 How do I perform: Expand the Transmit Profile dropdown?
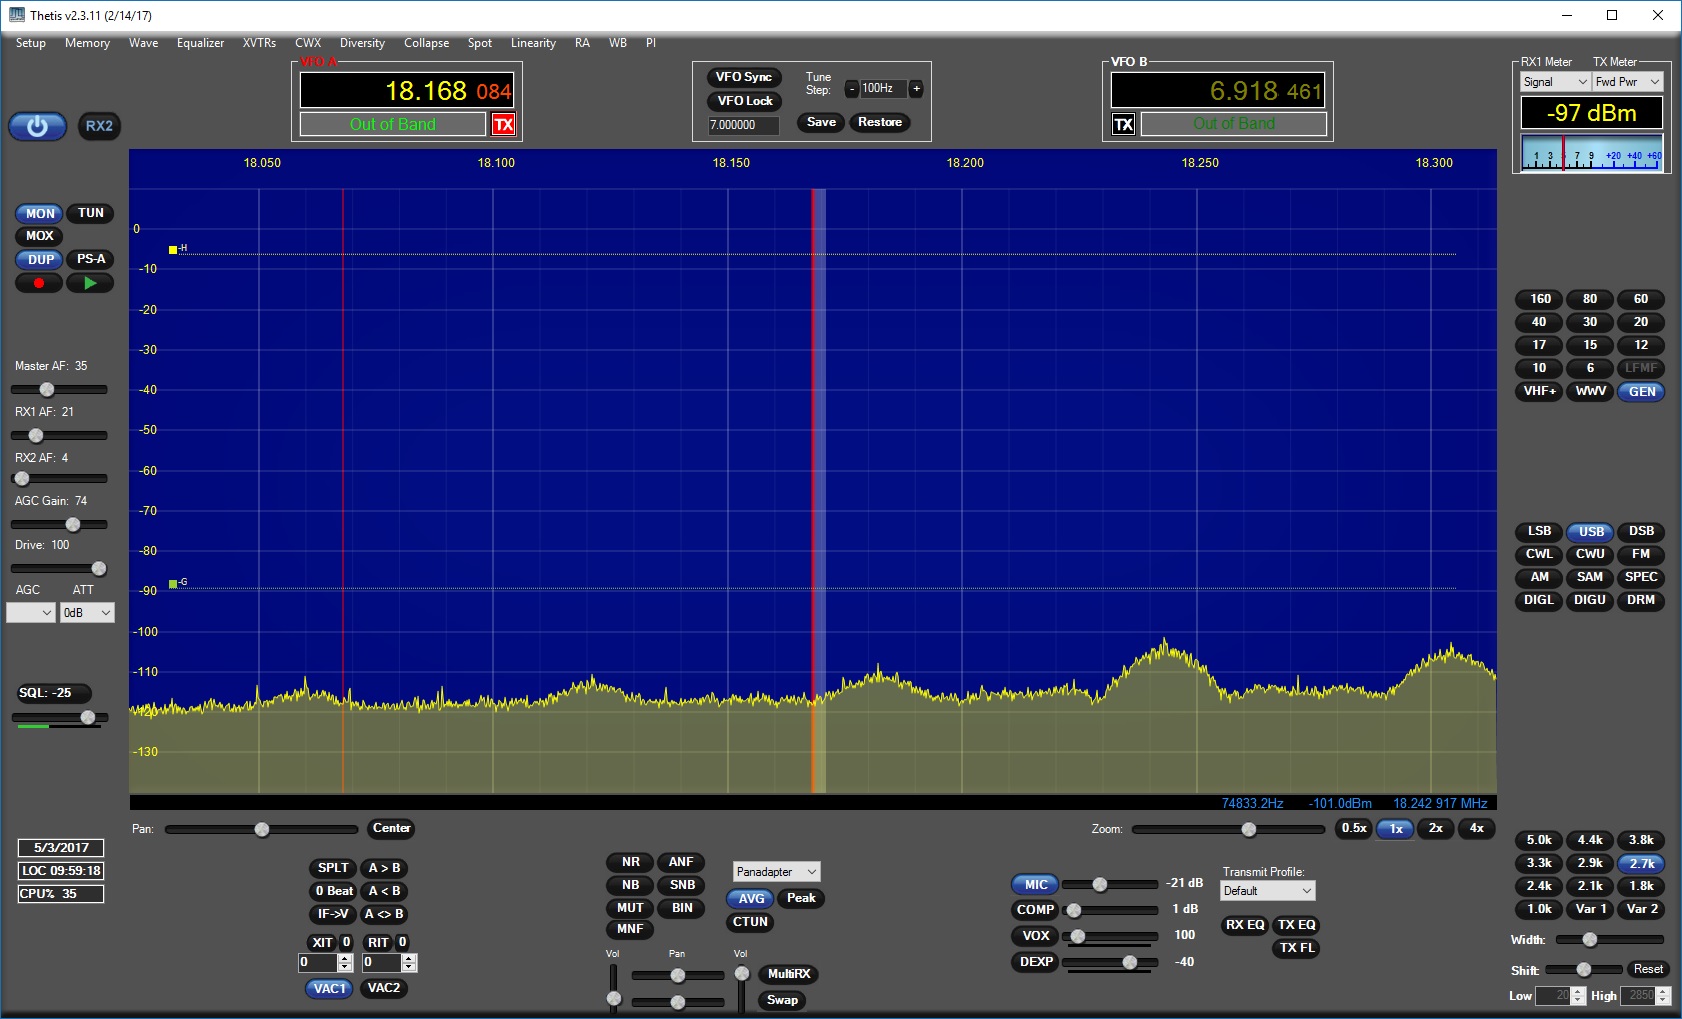click(1267, 891)
